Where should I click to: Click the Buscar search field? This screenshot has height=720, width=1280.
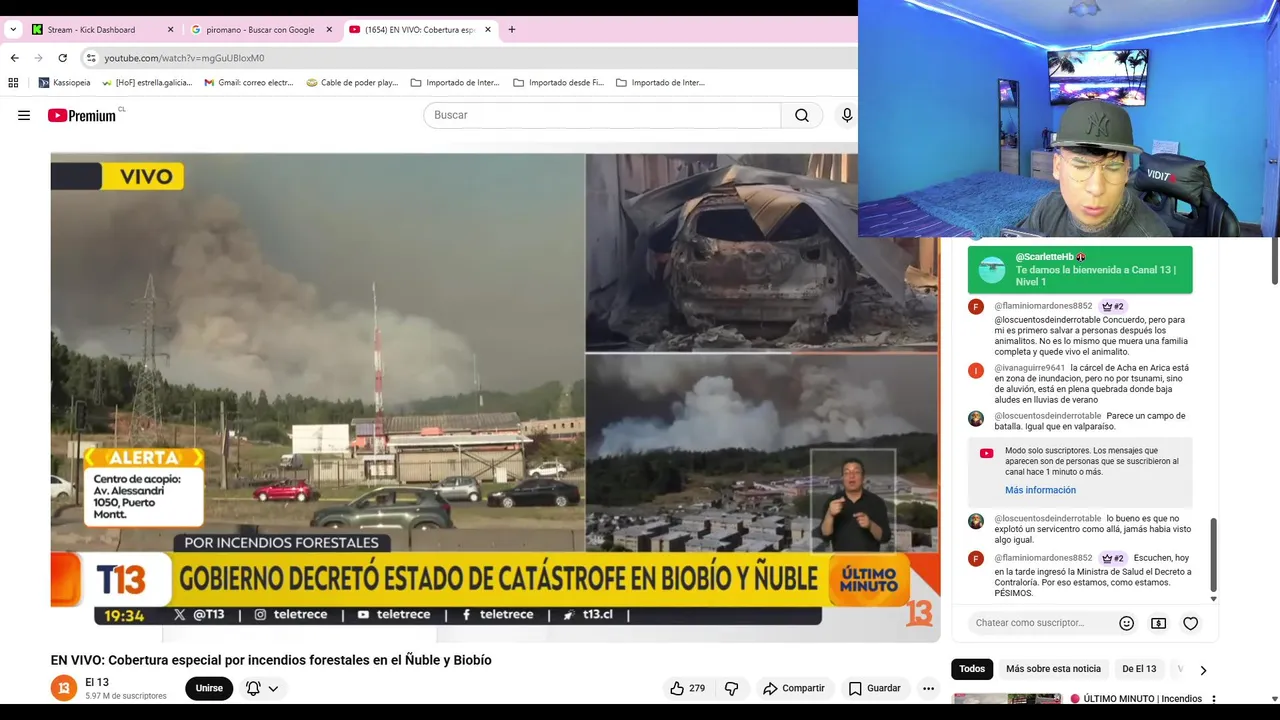click(x=602, y=115)
